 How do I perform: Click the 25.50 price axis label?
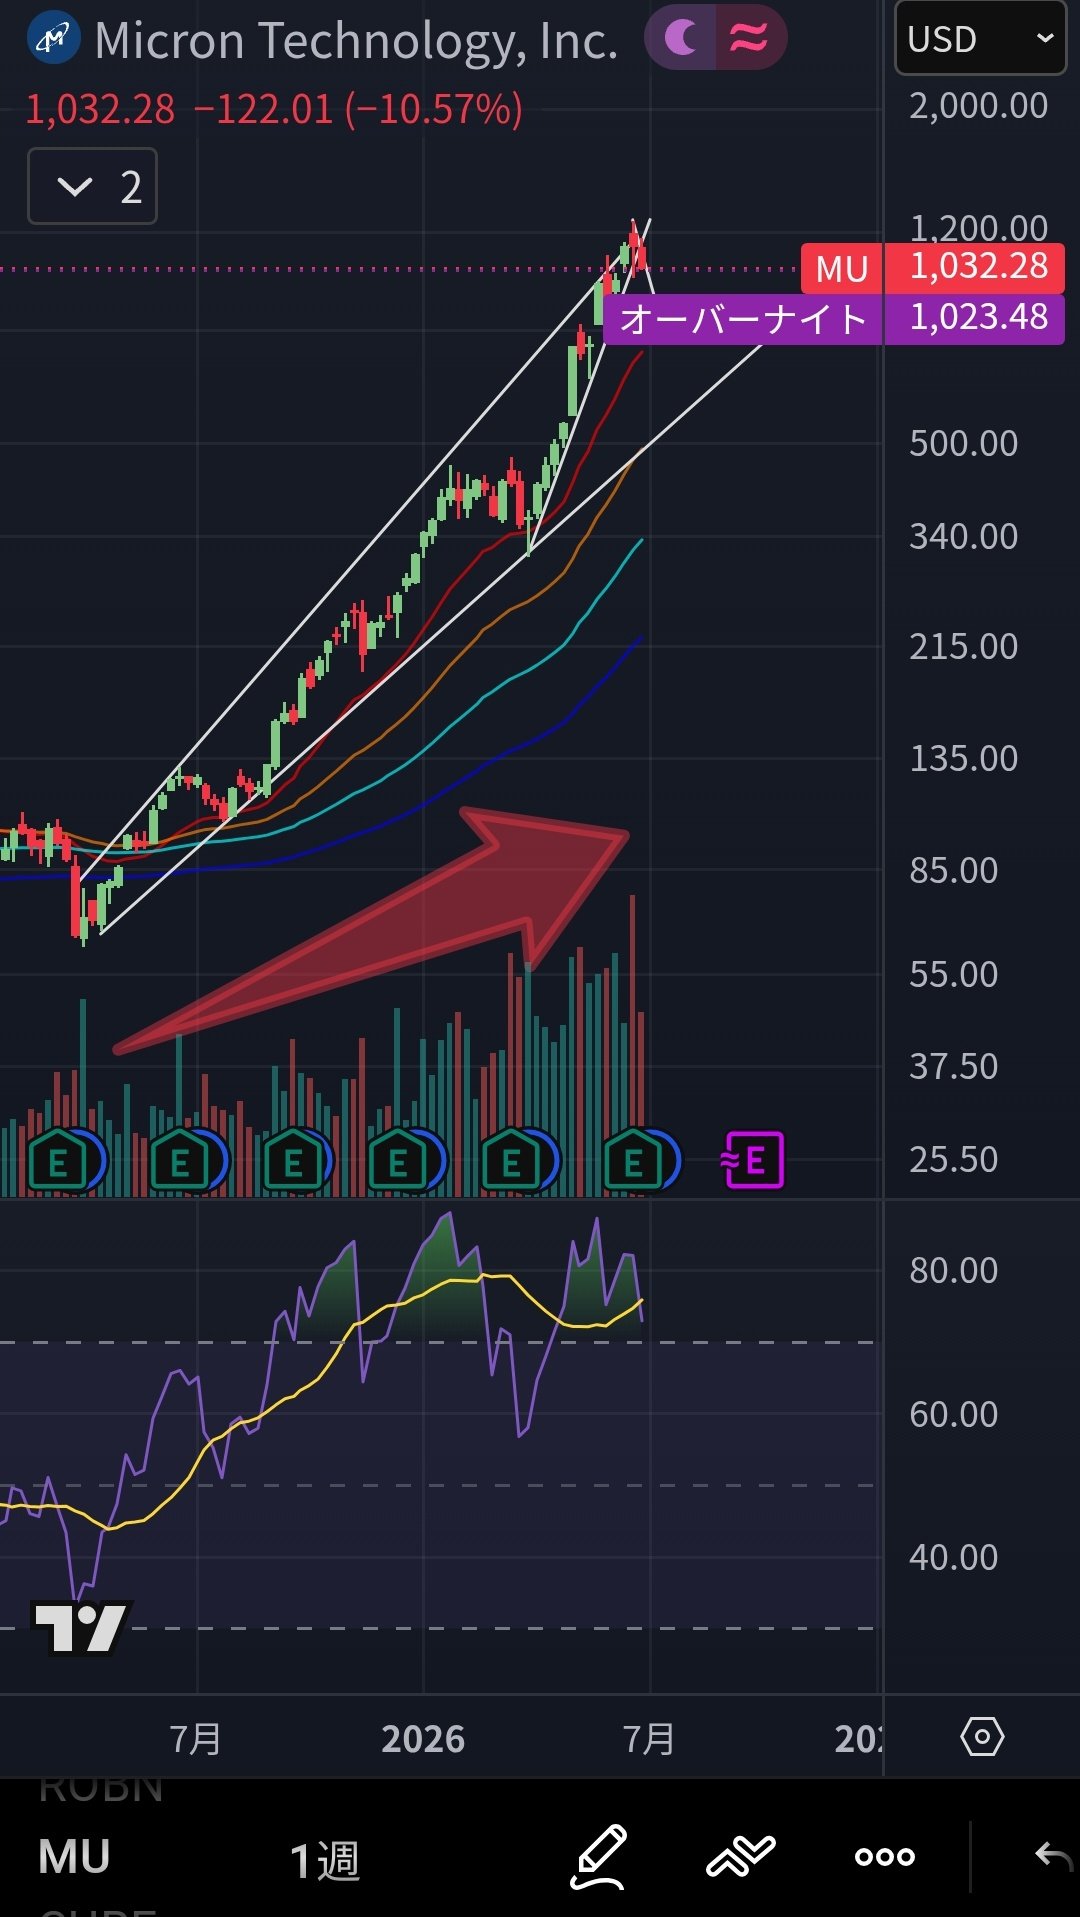[x=953, y=1159]
